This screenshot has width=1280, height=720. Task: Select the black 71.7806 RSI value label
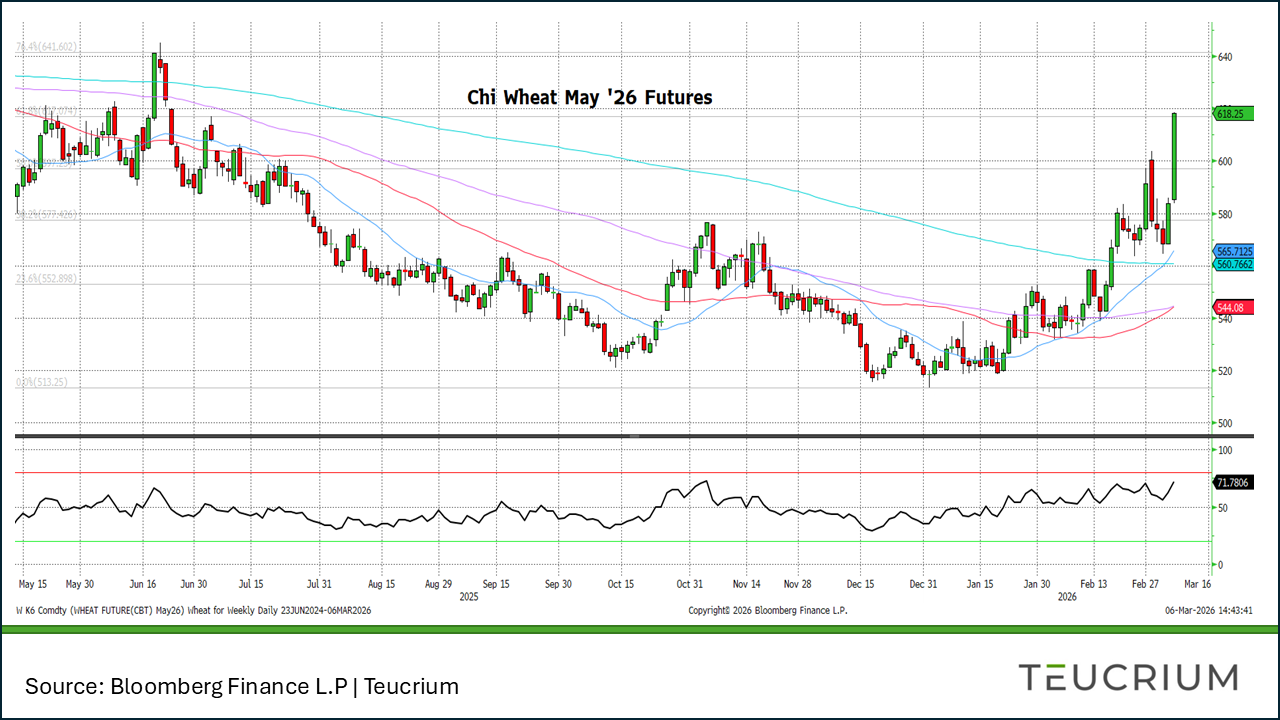pyautogui.click(x=1232, y=481)
